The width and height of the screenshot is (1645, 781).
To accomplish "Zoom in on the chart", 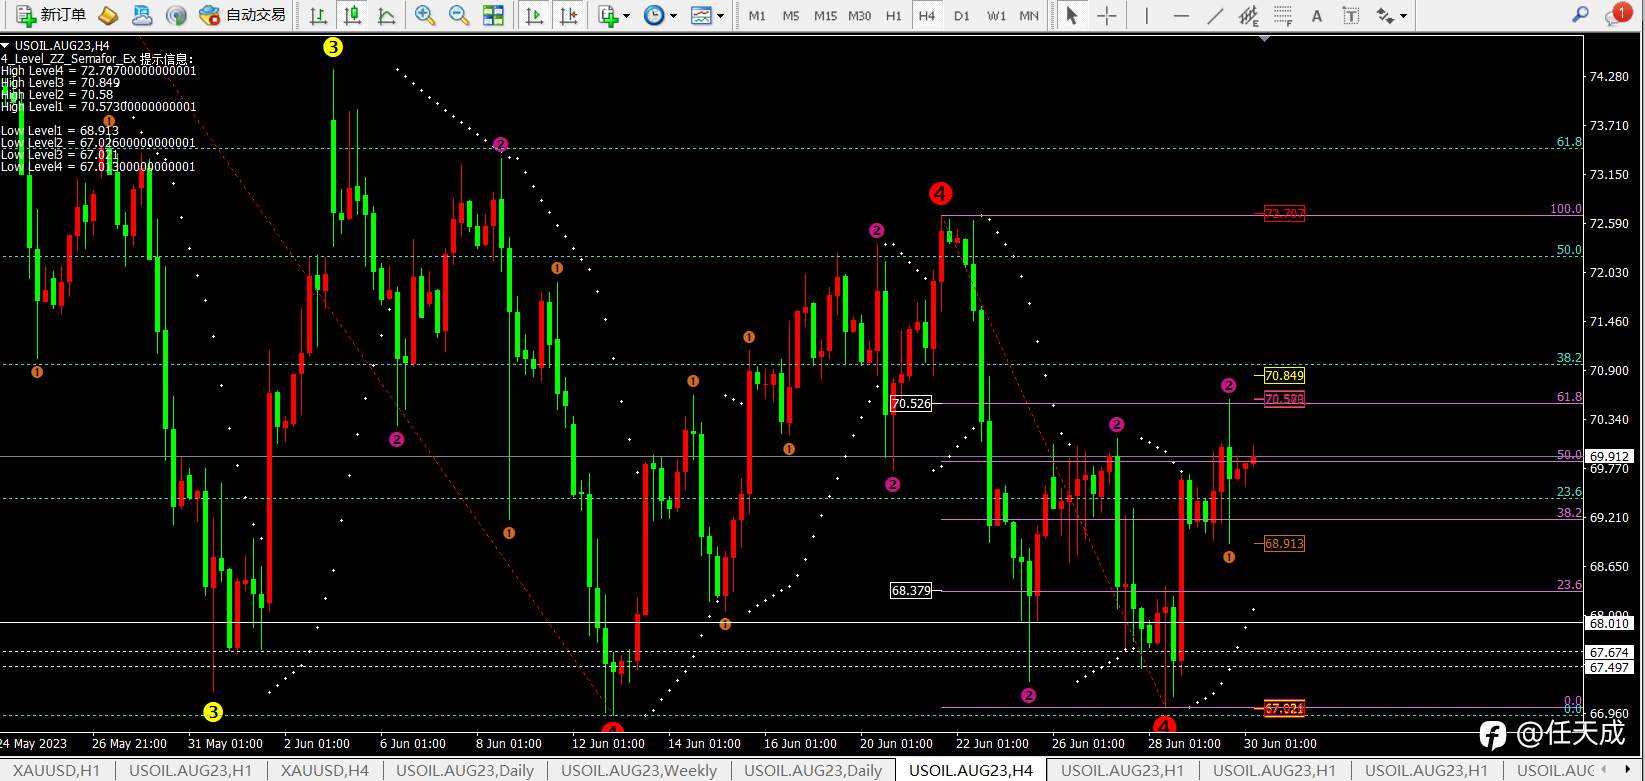I will click(x=425, y=15).
